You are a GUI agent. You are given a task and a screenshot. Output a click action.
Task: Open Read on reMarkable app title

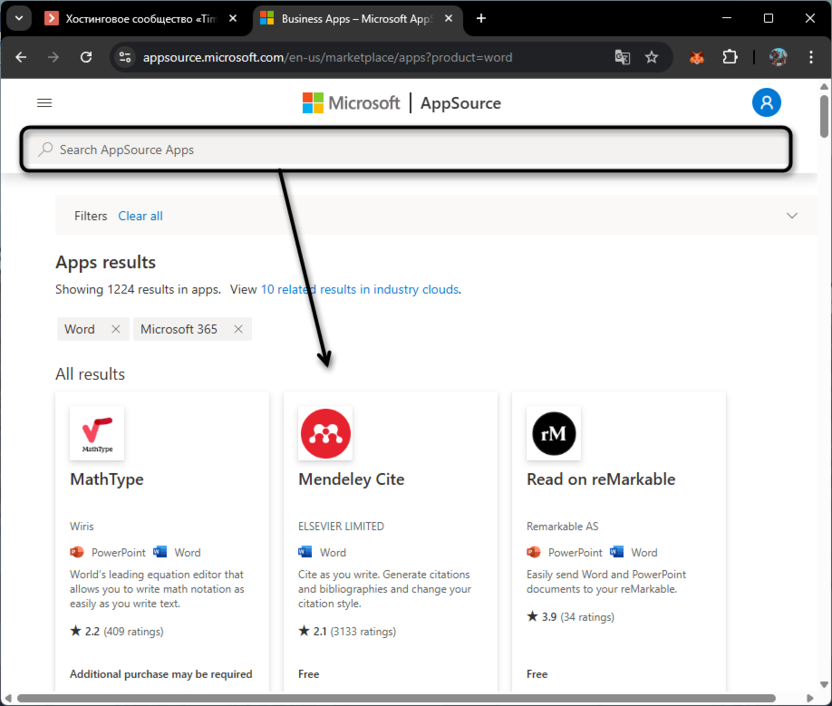click(x=601, y=480)
